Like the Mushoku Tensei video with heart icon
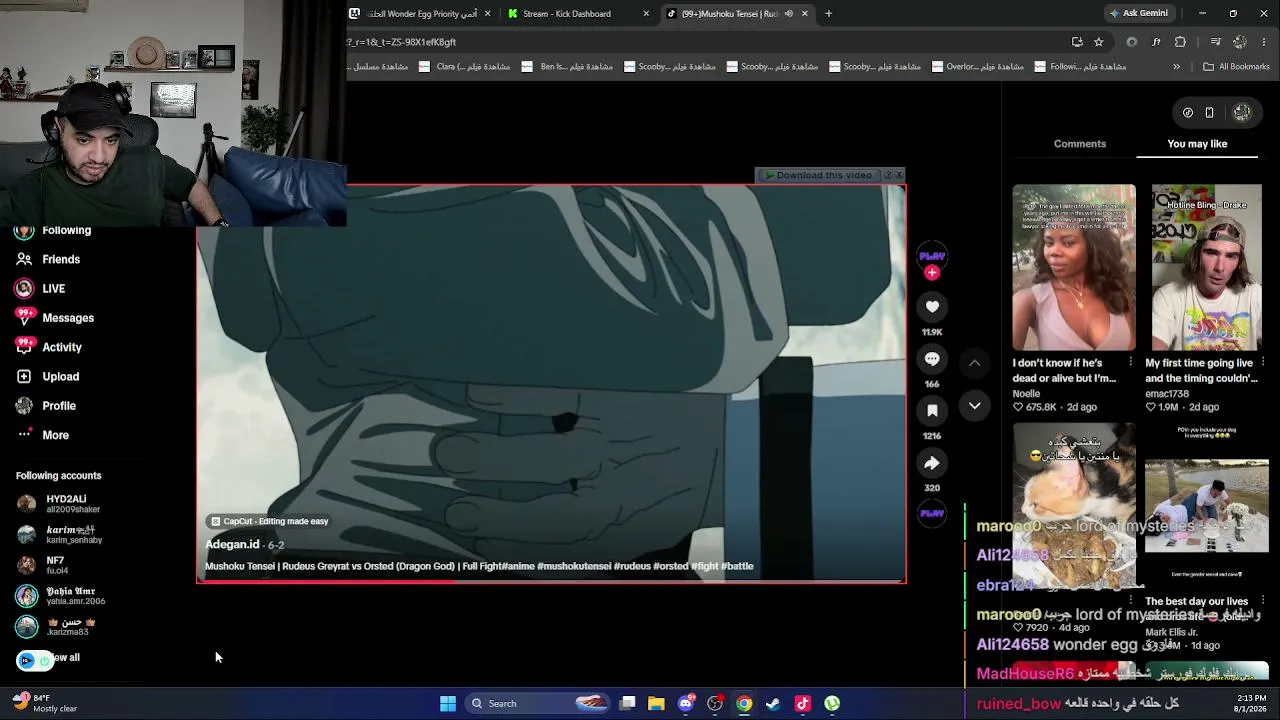 932,307
